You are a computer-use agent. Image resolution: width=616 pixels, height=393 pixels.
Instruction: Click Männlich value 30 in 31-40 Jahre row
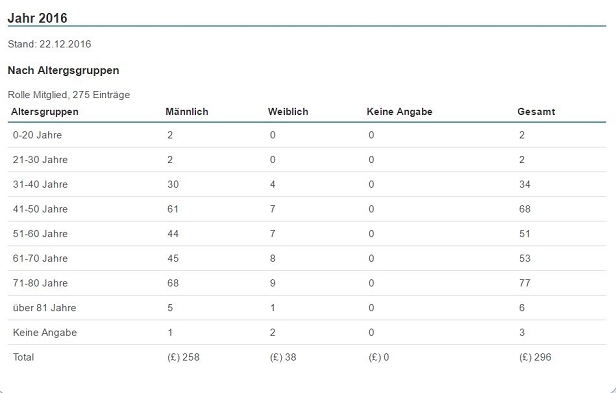[173, 185]
